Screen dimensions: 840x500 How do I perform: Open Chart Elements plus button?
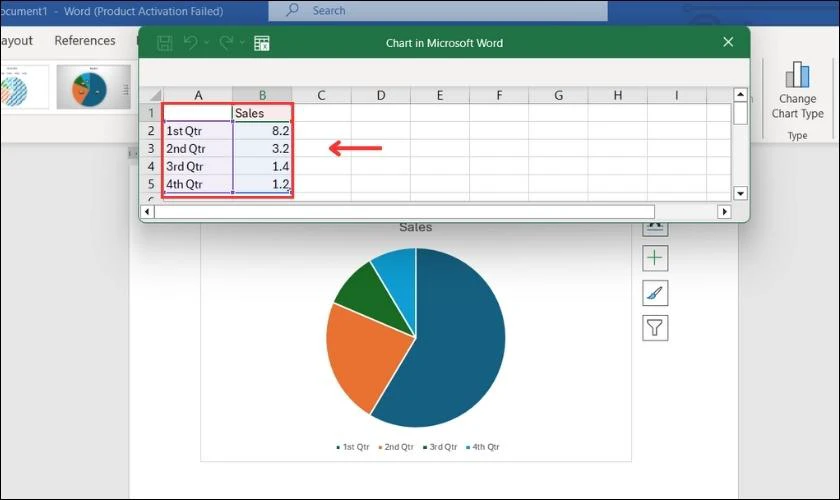pyautogui.click(x=655, y=258)
